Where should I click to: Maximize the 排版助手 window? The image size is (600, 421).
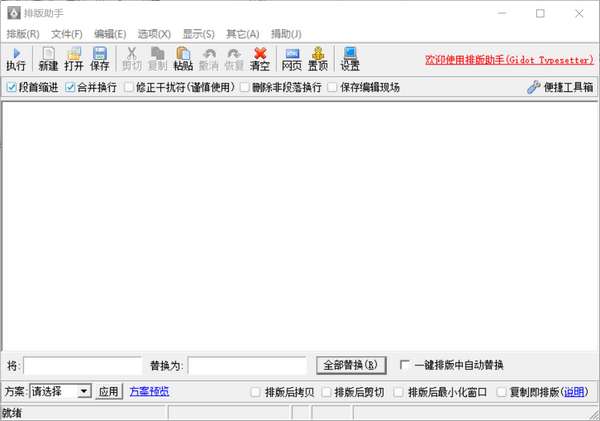540,13
